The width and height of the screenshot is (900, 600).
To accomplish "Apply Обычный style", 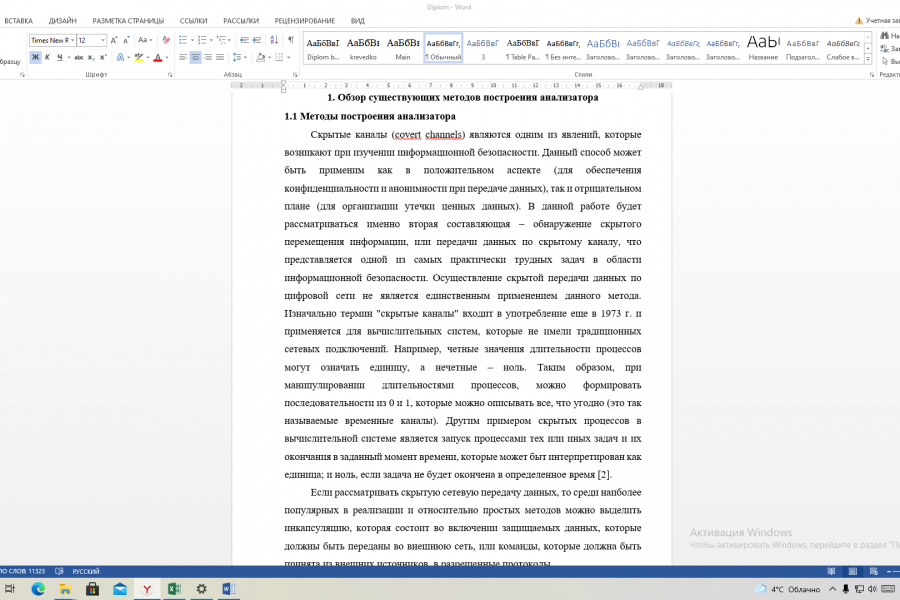I will tap(443, 48).
